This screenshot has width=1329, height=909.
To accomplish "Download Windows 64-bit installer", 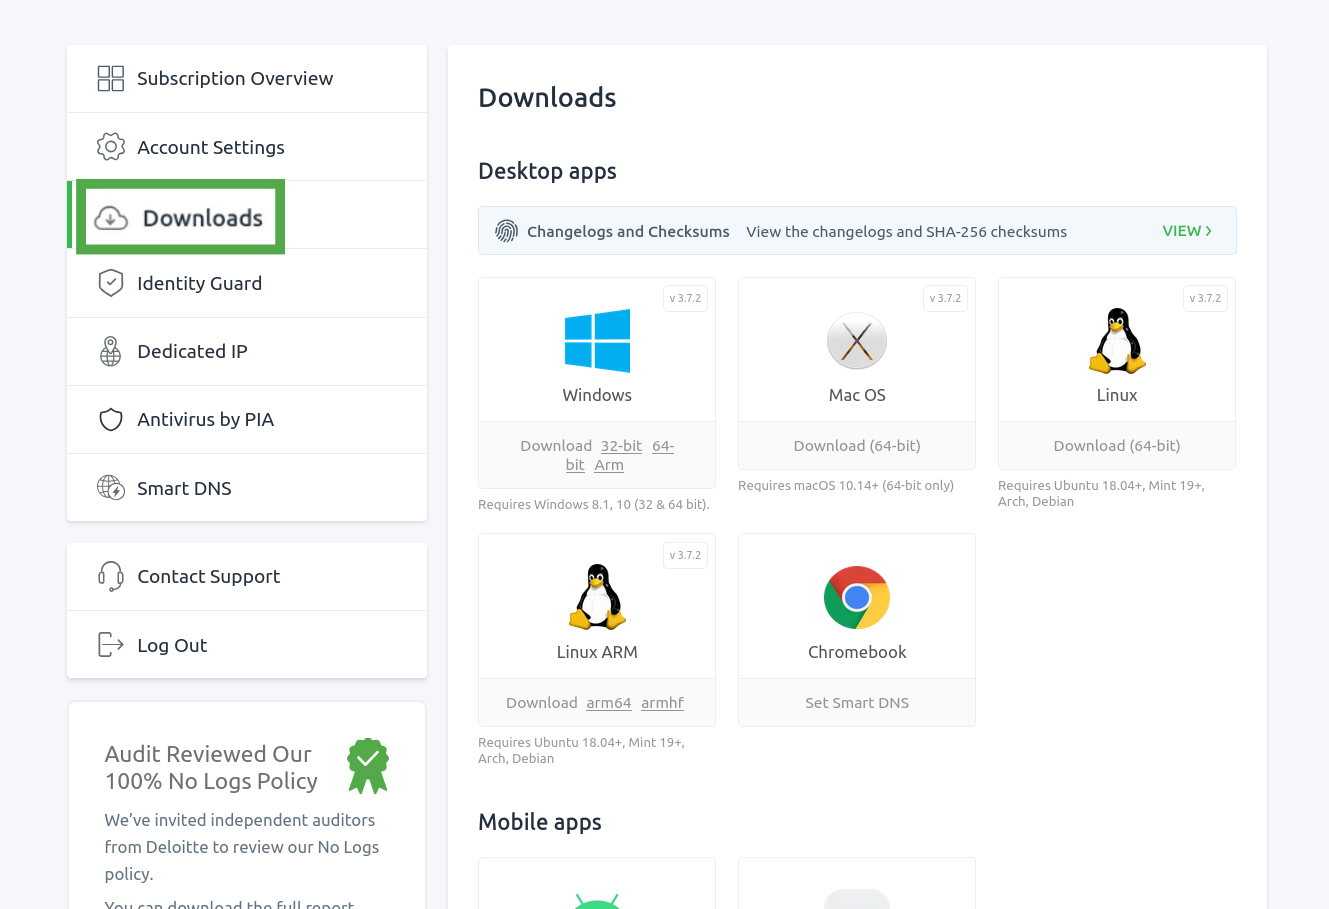I will click(x=663, y=446).
